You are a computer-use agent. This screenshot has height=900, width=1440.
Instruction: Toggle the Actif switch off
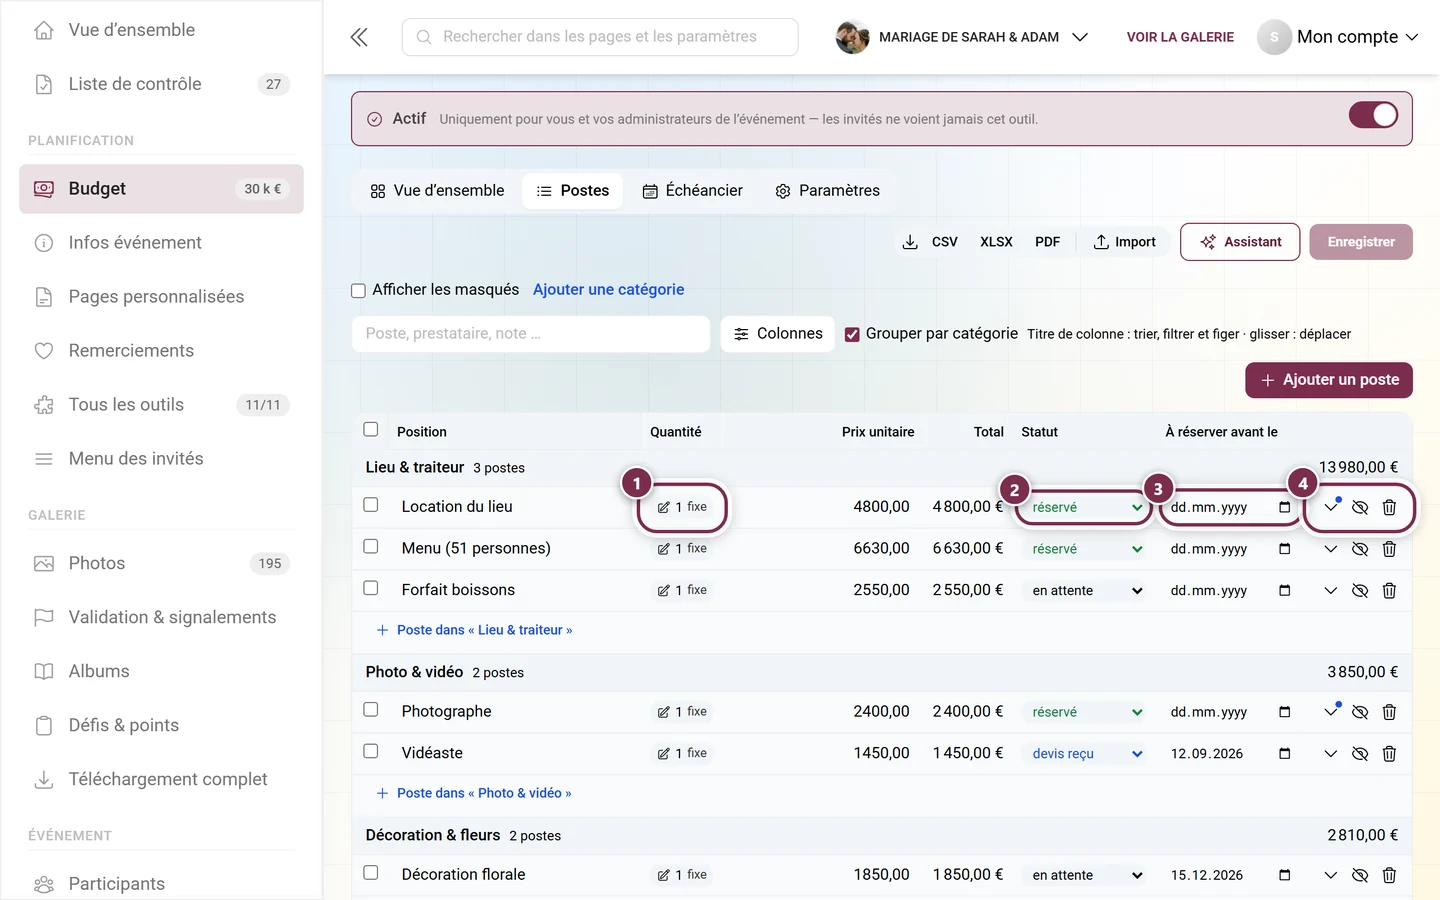click(1373, 115)
